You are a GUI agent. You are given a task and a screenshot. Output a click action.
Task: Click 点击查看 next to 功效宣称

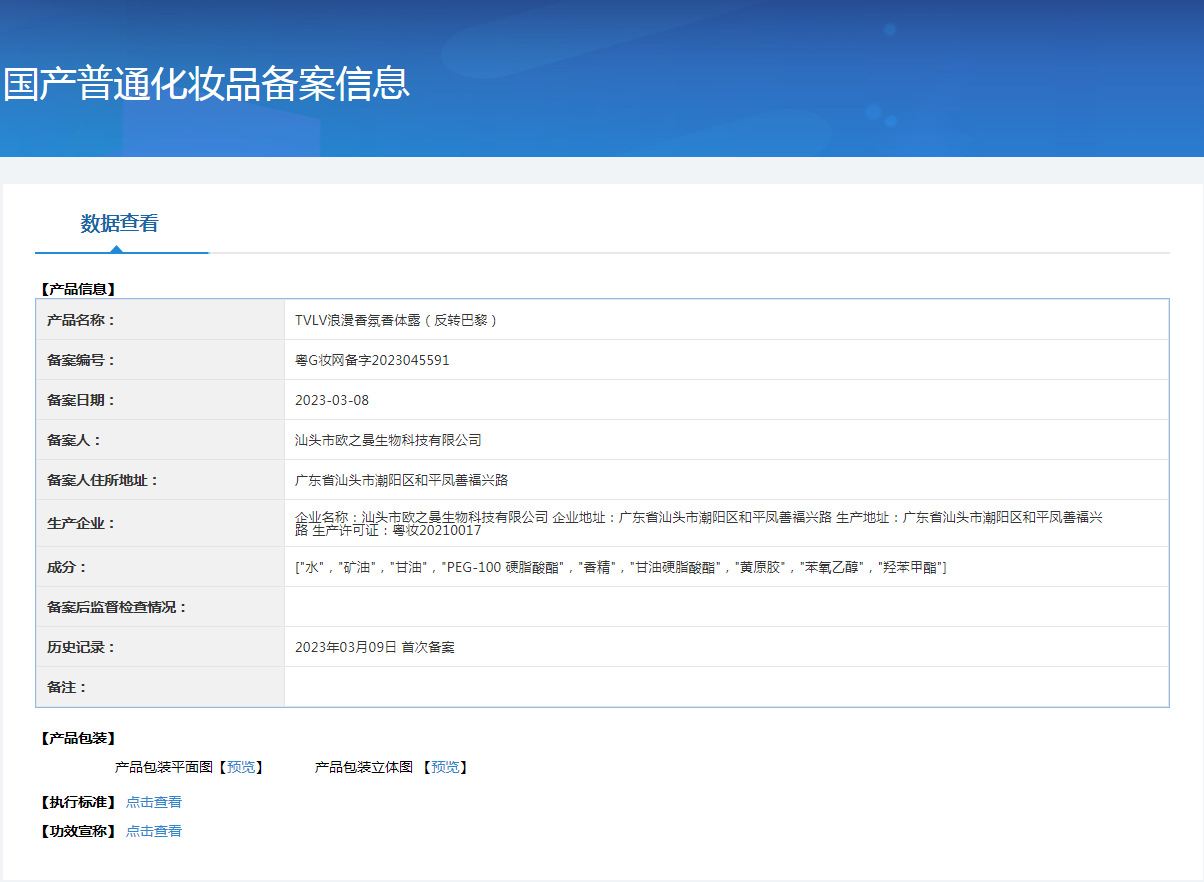[x=154, y=831]
